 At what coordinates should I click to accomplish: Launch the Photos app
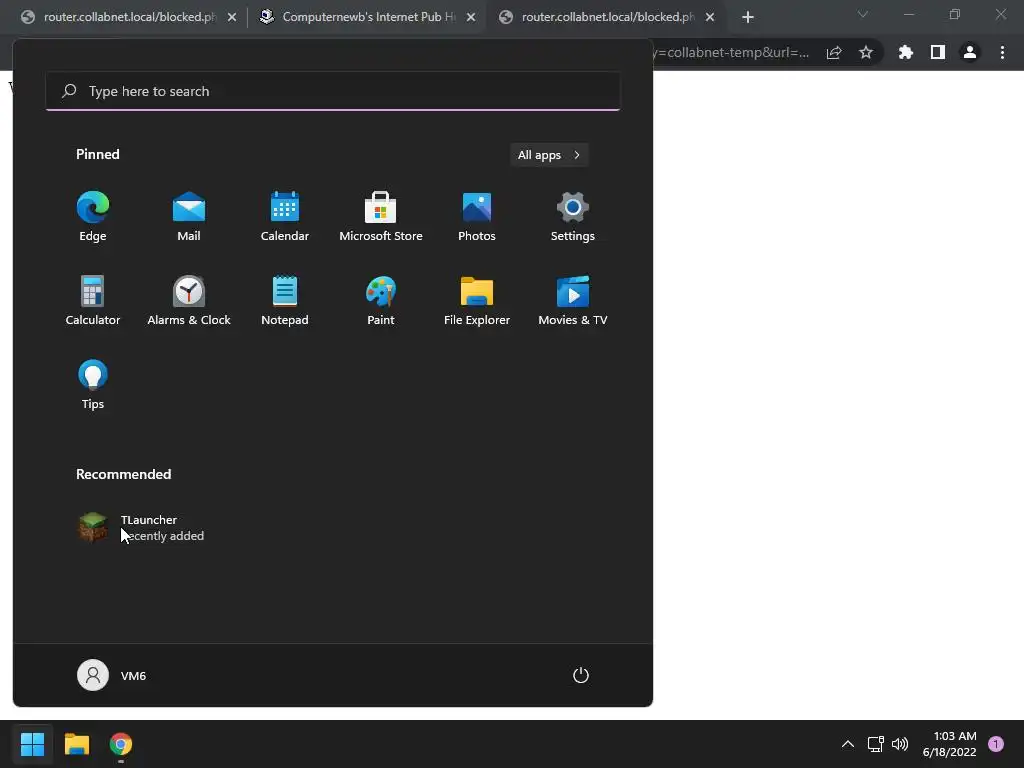pos(477,217)
